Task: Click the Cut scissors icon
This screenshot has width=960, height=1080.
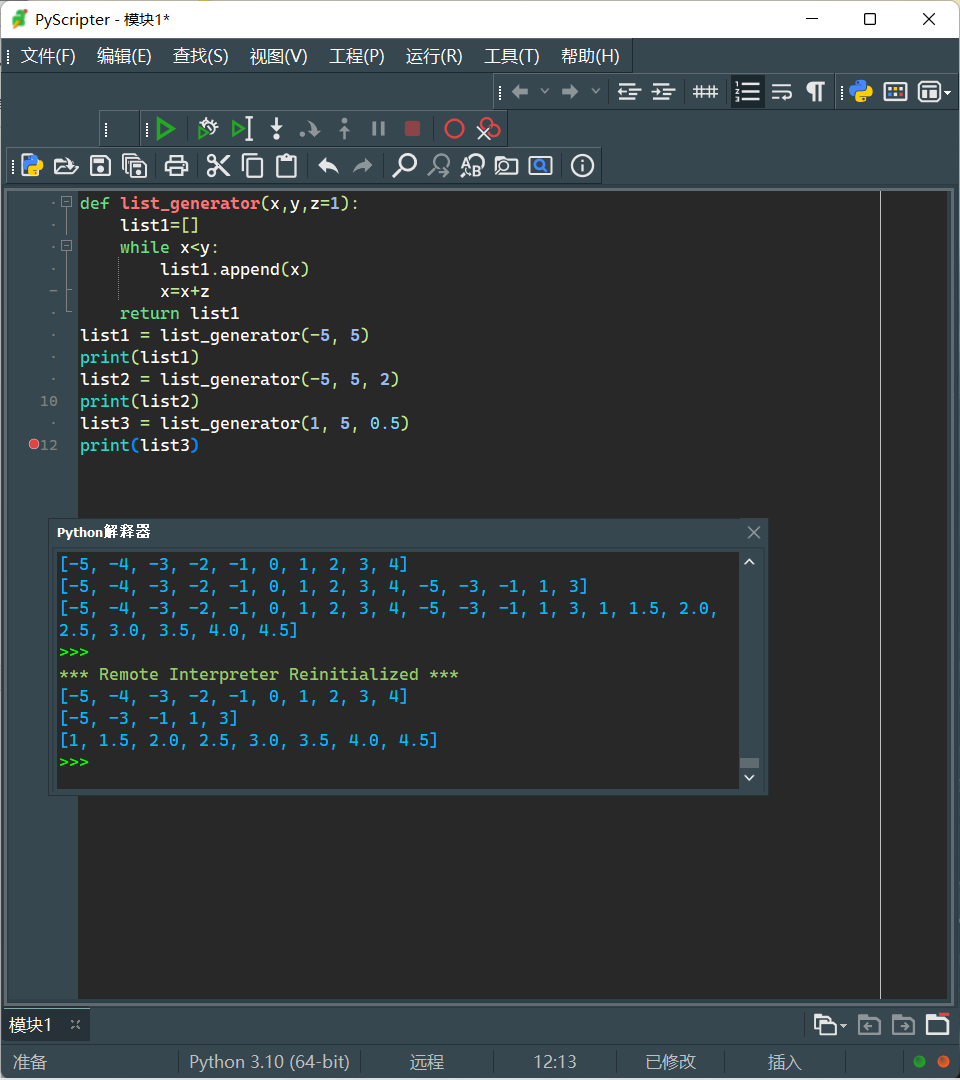Action: pyautogui.click(x=218, y=166)
